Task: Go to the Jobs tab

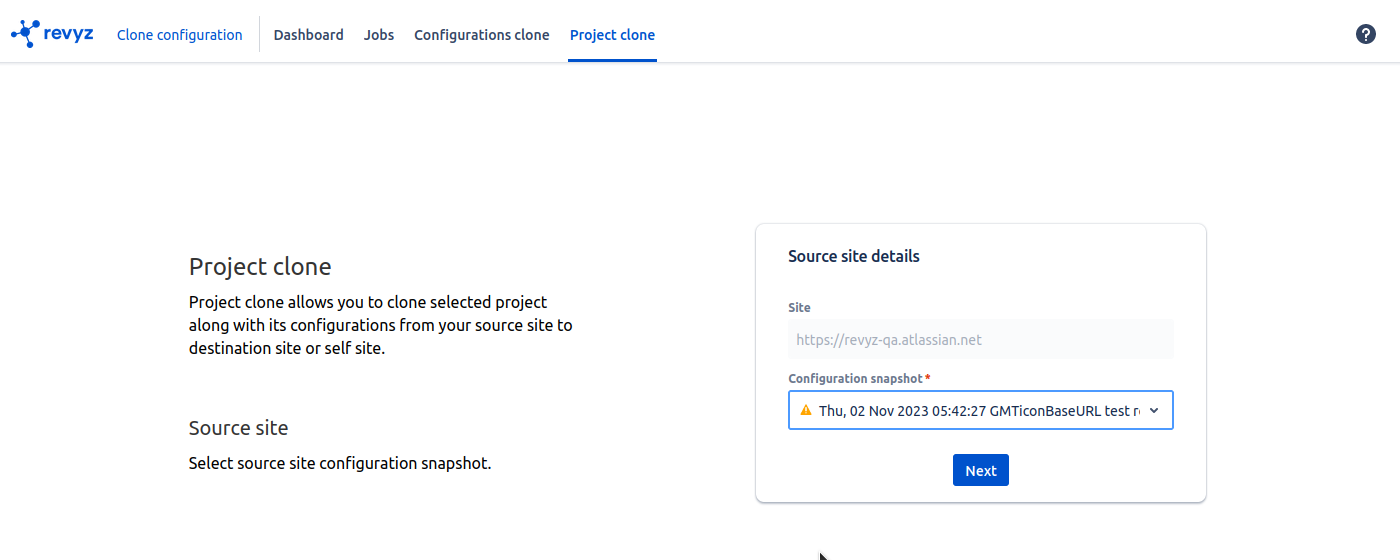Action: coord(379,35)
